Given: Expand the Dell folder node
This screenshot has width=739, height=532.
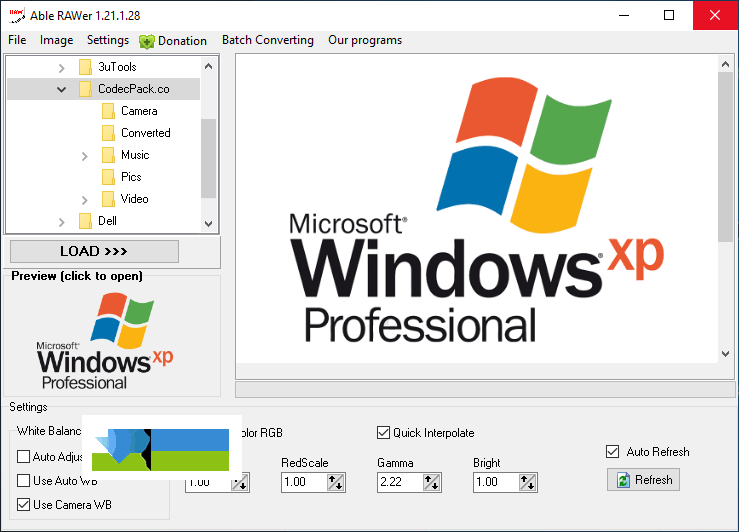Looking at the screenshot, I should click(62, 222).
